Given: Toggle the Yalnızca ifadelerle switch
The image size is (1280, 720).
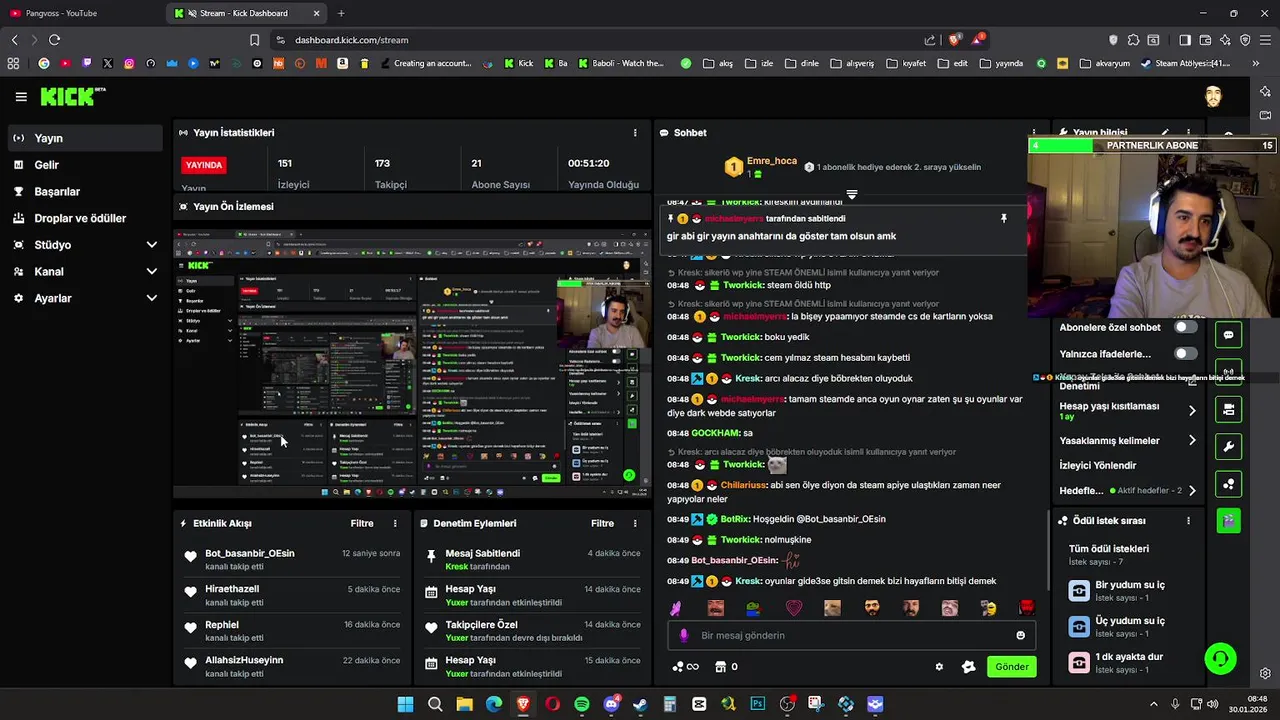Looking at the screenshot, I should point(1185,353).
